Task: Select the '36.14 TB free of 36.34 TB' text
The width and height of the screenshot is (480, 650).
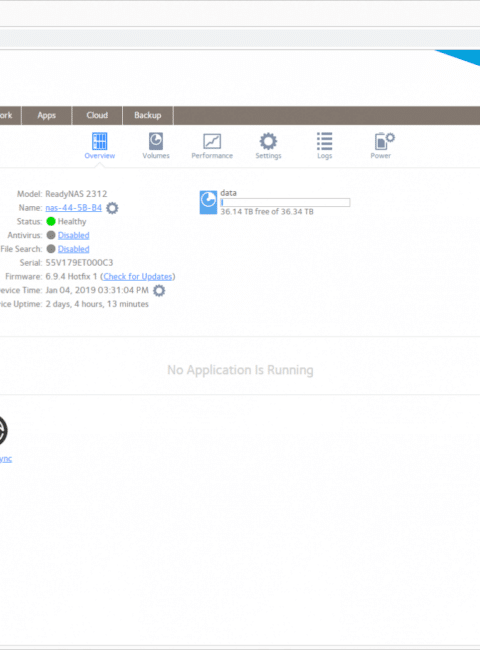Action: point(267,211)
